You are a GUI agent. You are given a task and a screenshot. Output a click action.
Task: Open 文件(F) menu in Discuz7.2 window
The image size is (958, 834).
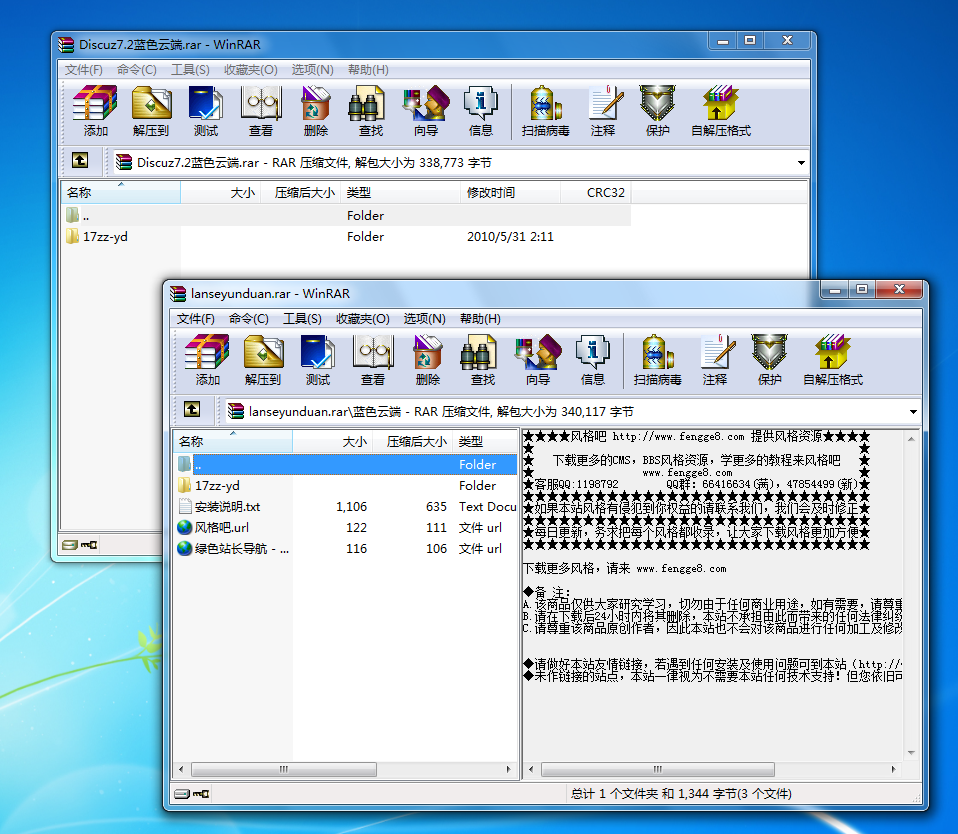(x=84, y=70)
